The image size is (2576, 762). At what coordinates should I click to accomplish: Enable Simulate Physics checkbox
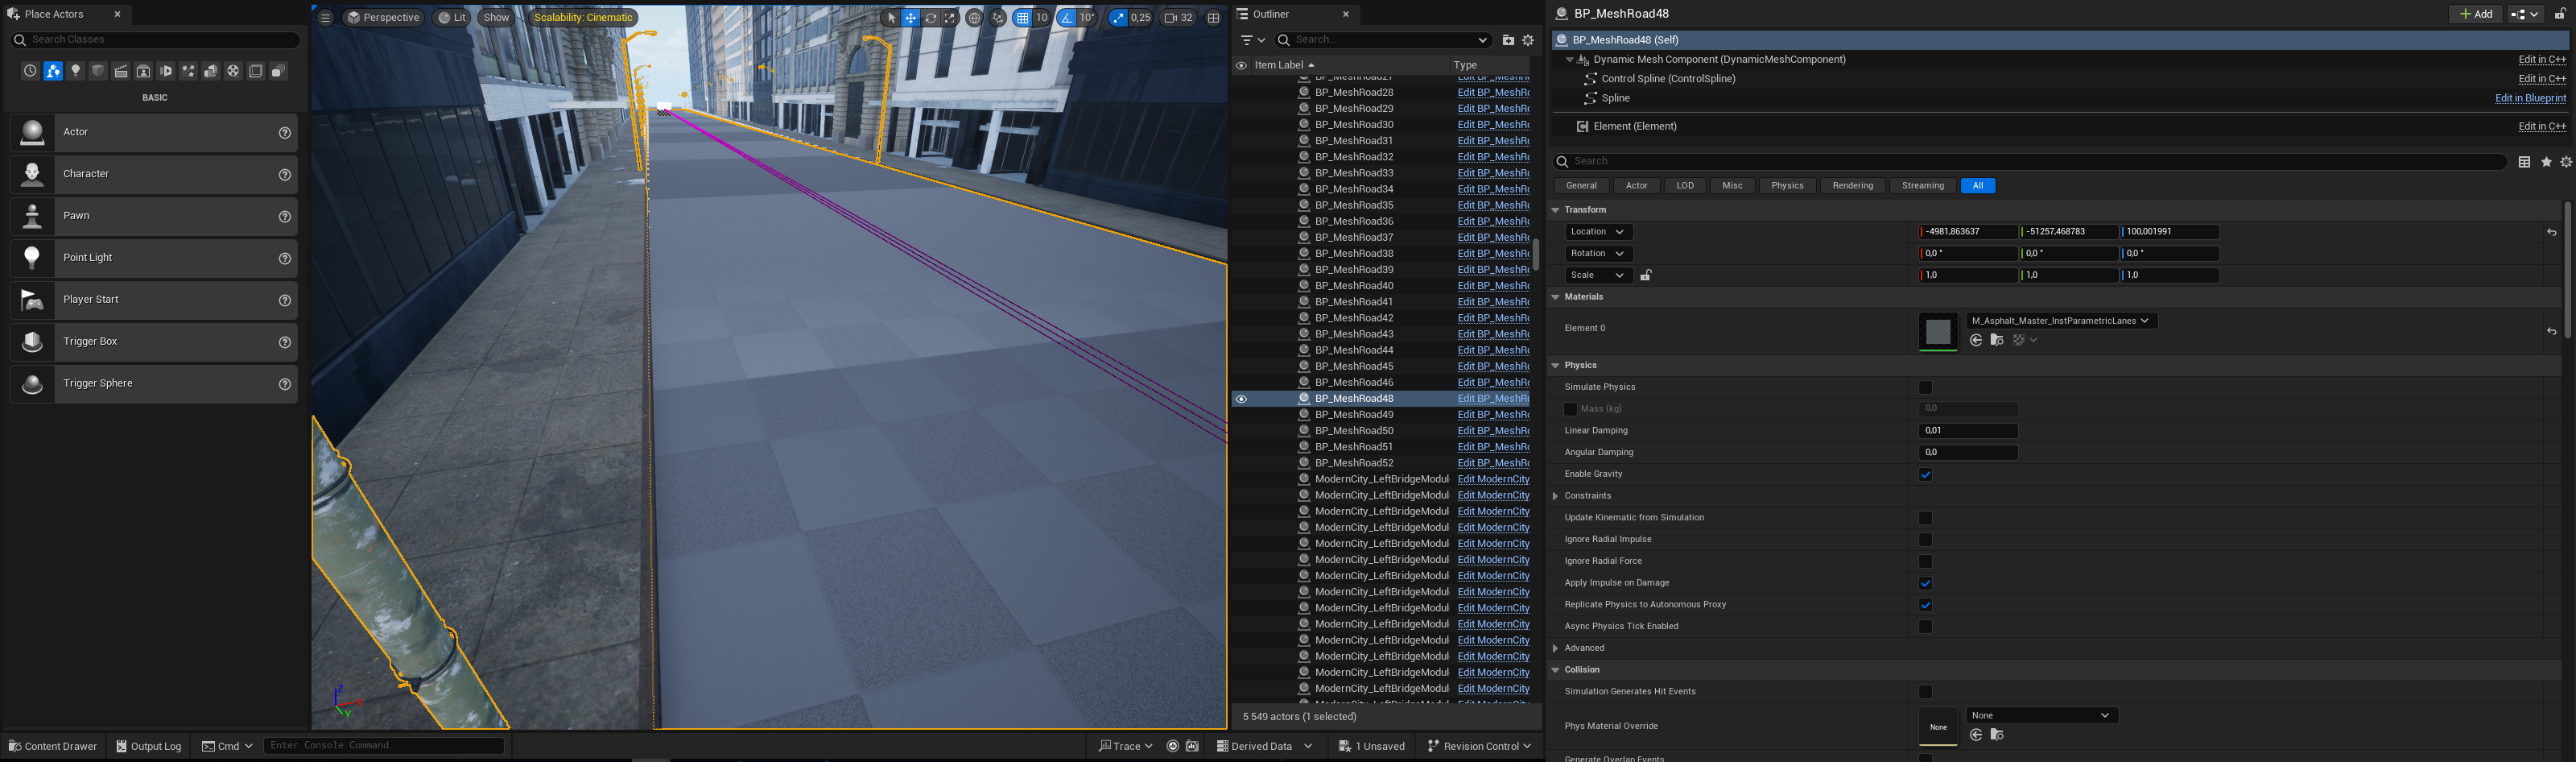click(1925, 387)
